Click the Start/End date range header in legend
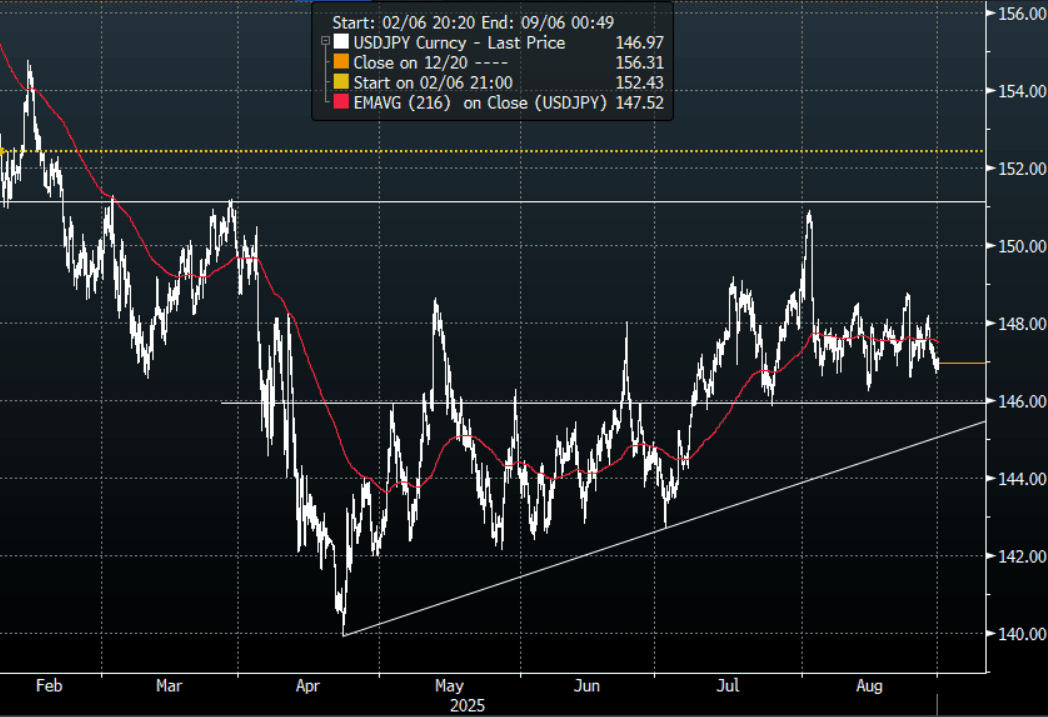Image resolution: width=1048 pixels, height=717 pixels. [x=472, y=22]
